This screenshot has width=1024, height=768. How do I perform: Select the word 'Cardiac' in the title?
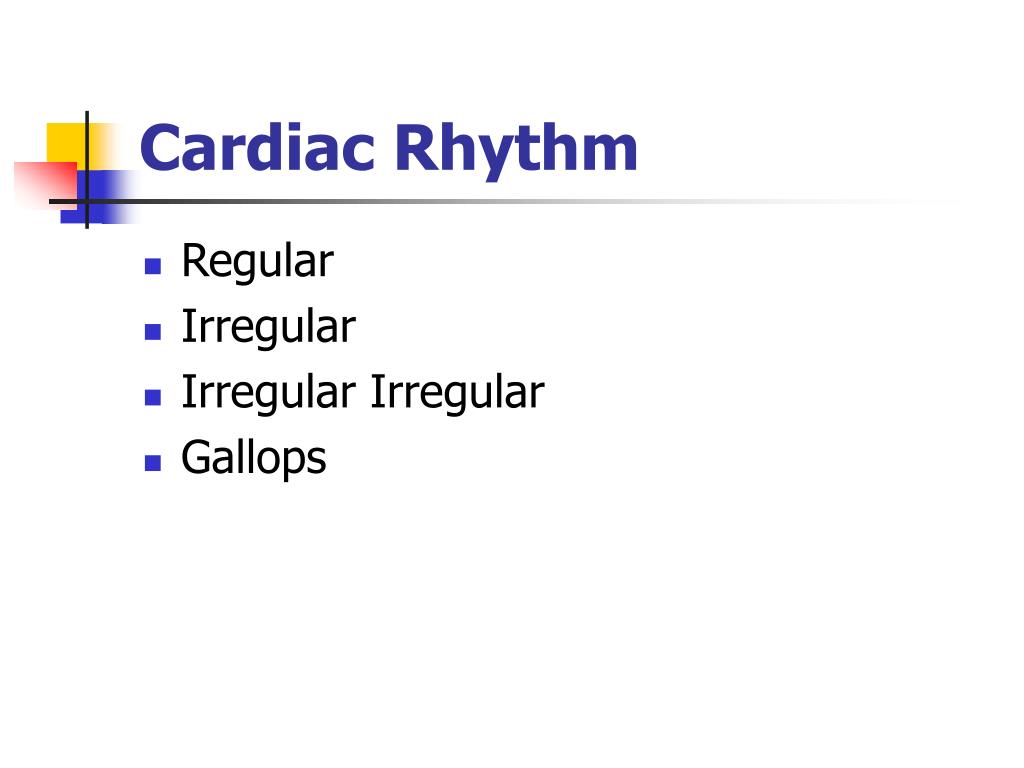(257, 148)
